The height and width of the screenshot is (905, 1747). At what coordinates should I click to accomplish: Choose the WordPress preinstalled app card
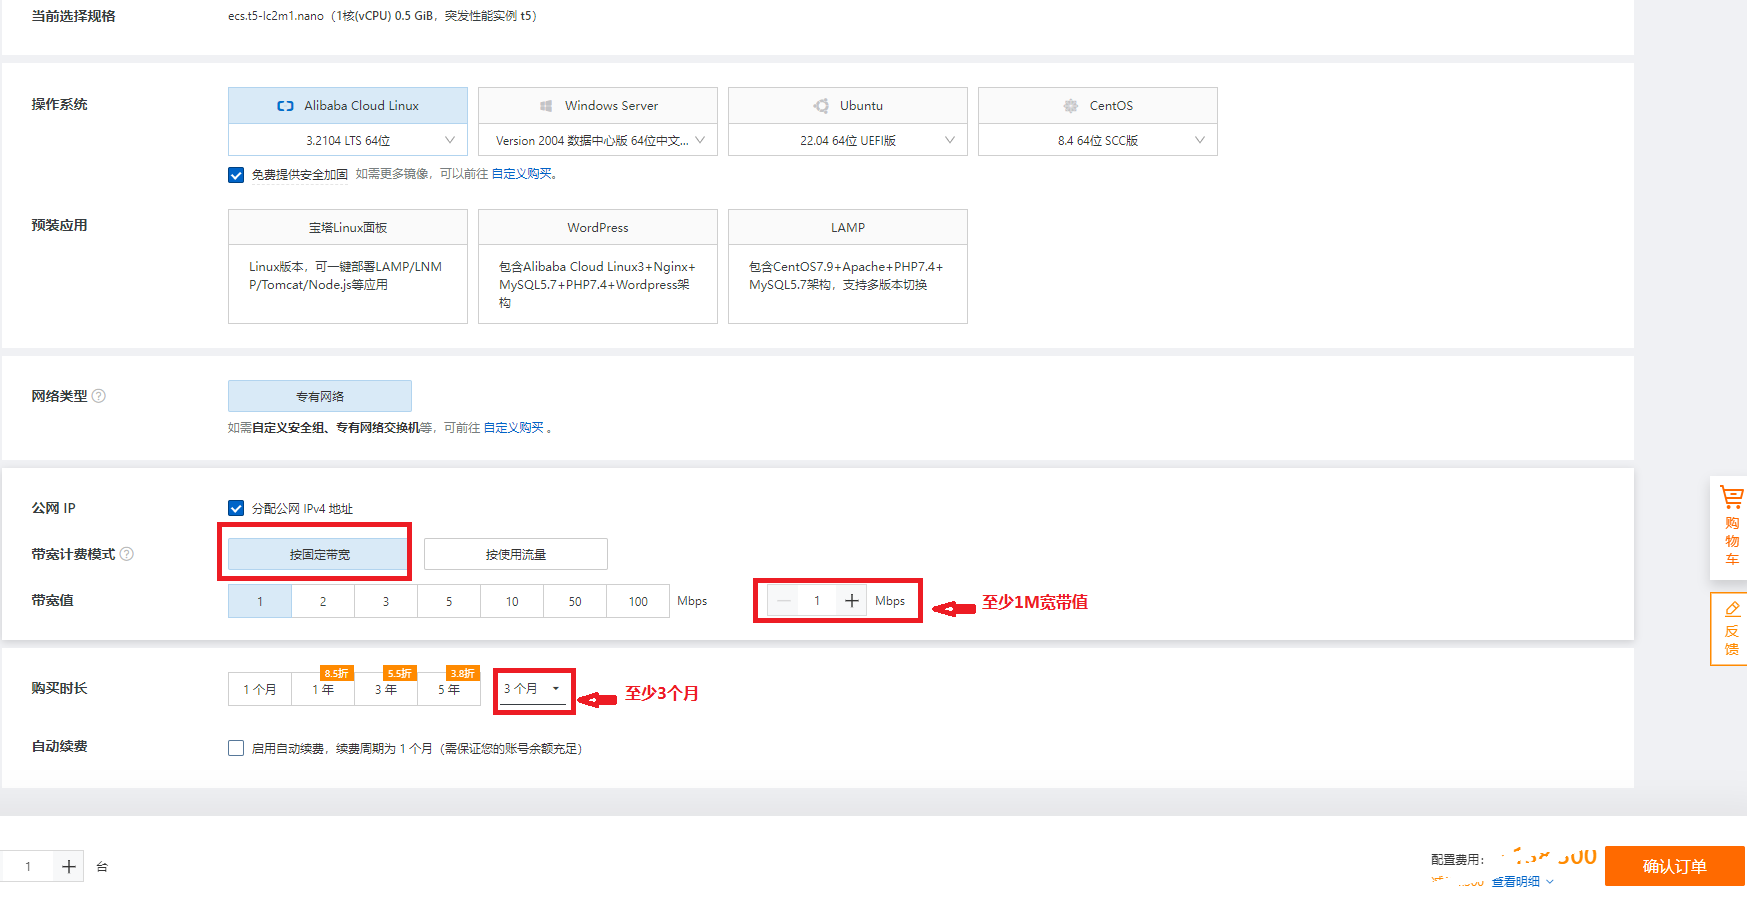(x=598, y=266)
